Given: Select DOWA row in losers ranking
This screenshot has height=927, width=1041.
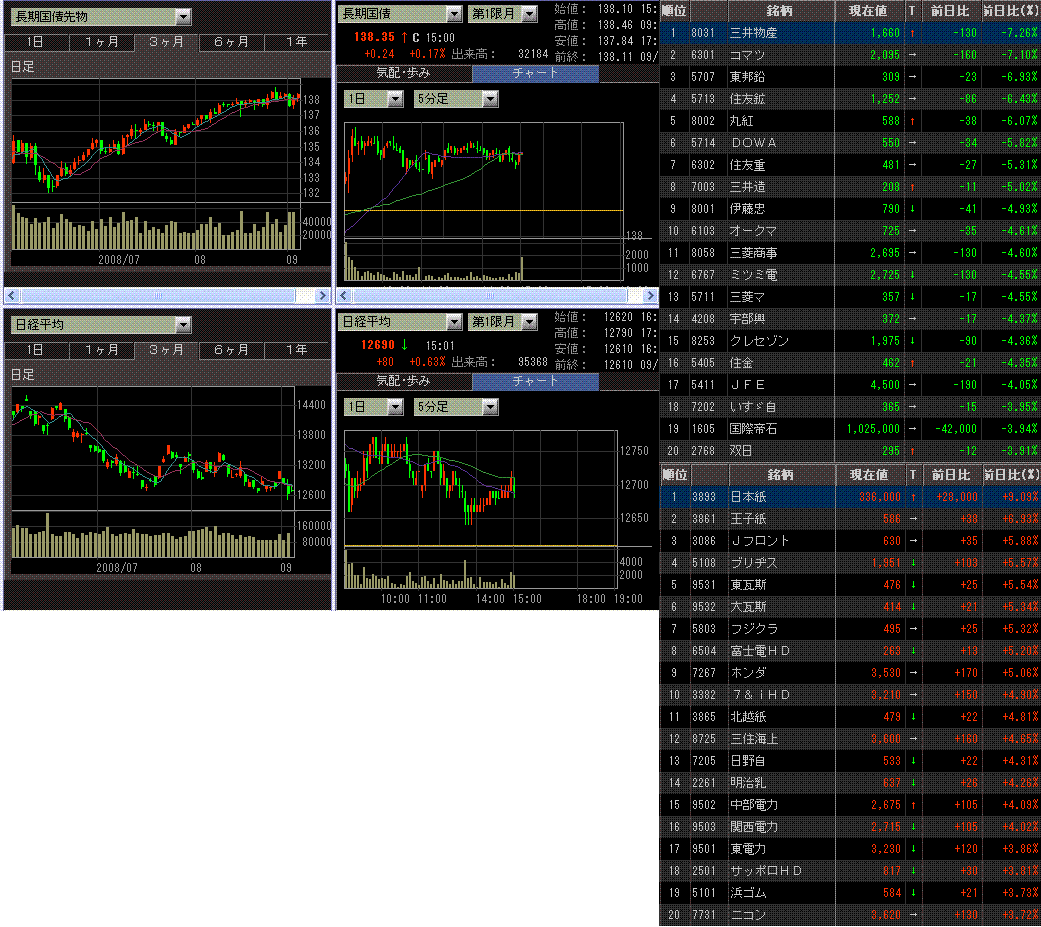Looking at the screenshot, I should pyautogui.click(x=850, y=143).
